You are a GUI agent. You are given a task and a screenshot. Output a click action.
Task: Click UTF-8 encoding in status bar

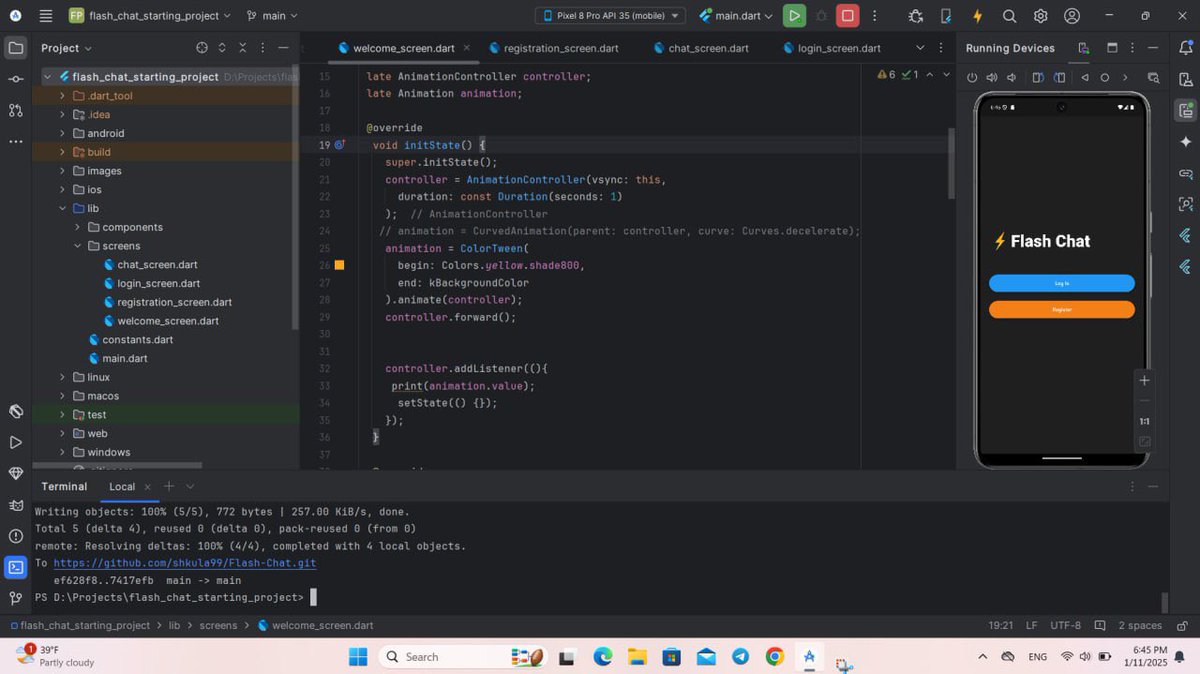pos(1065,625)
